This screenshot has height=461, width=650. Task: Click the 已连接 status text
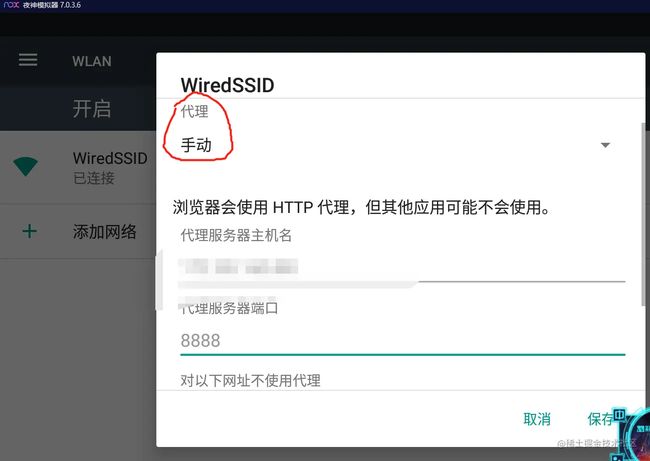click(94, 178)
